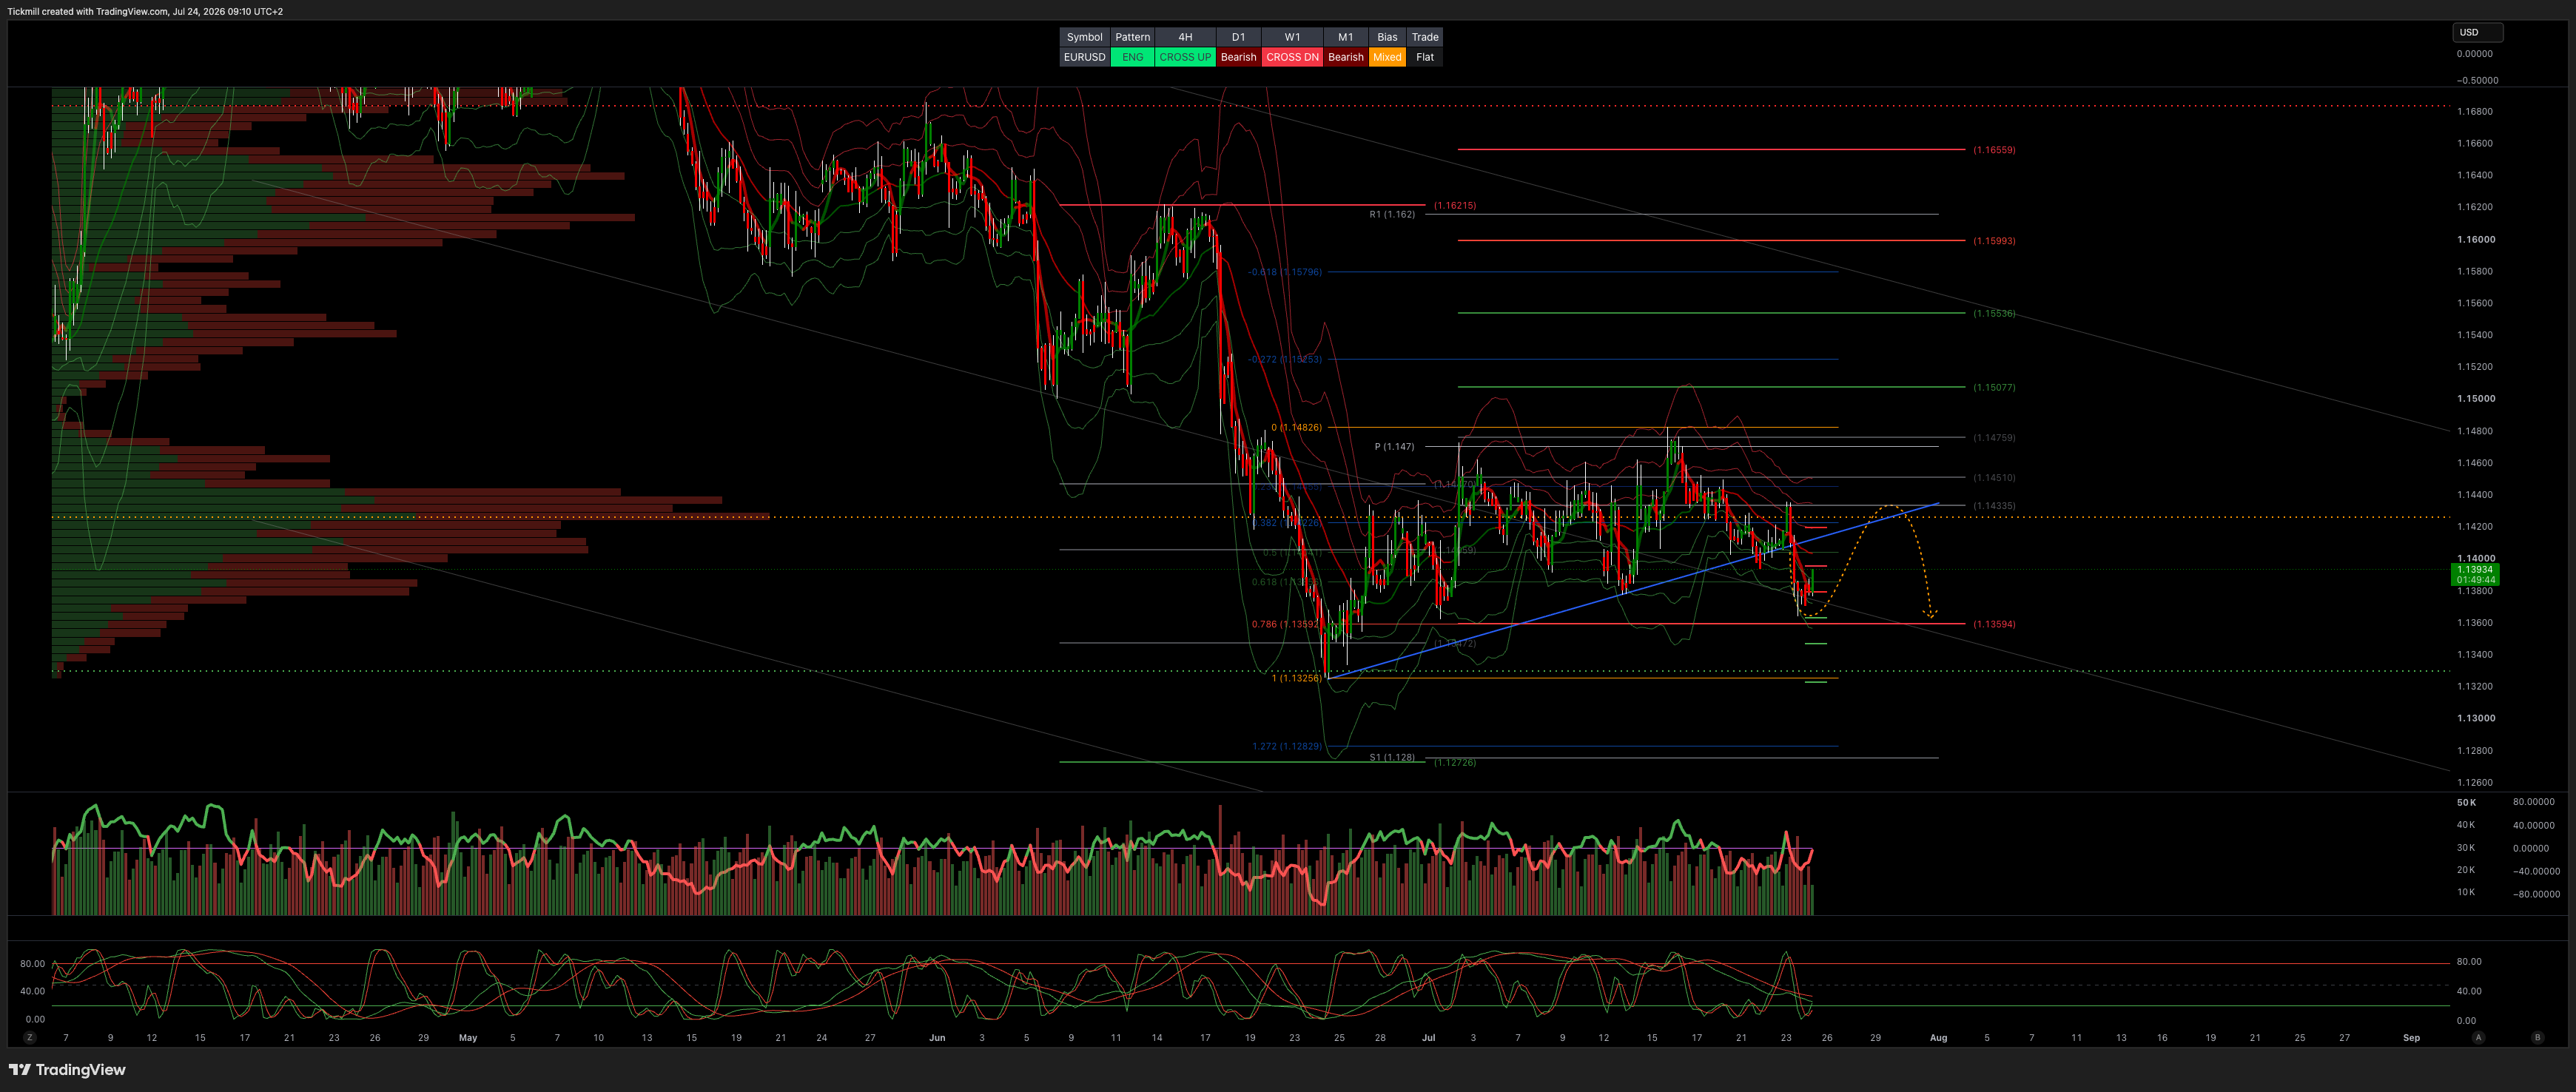The image size is (2576, 1092).
Task: Click the R1 (1.162) pivot label
Action: coord(1392,214)
